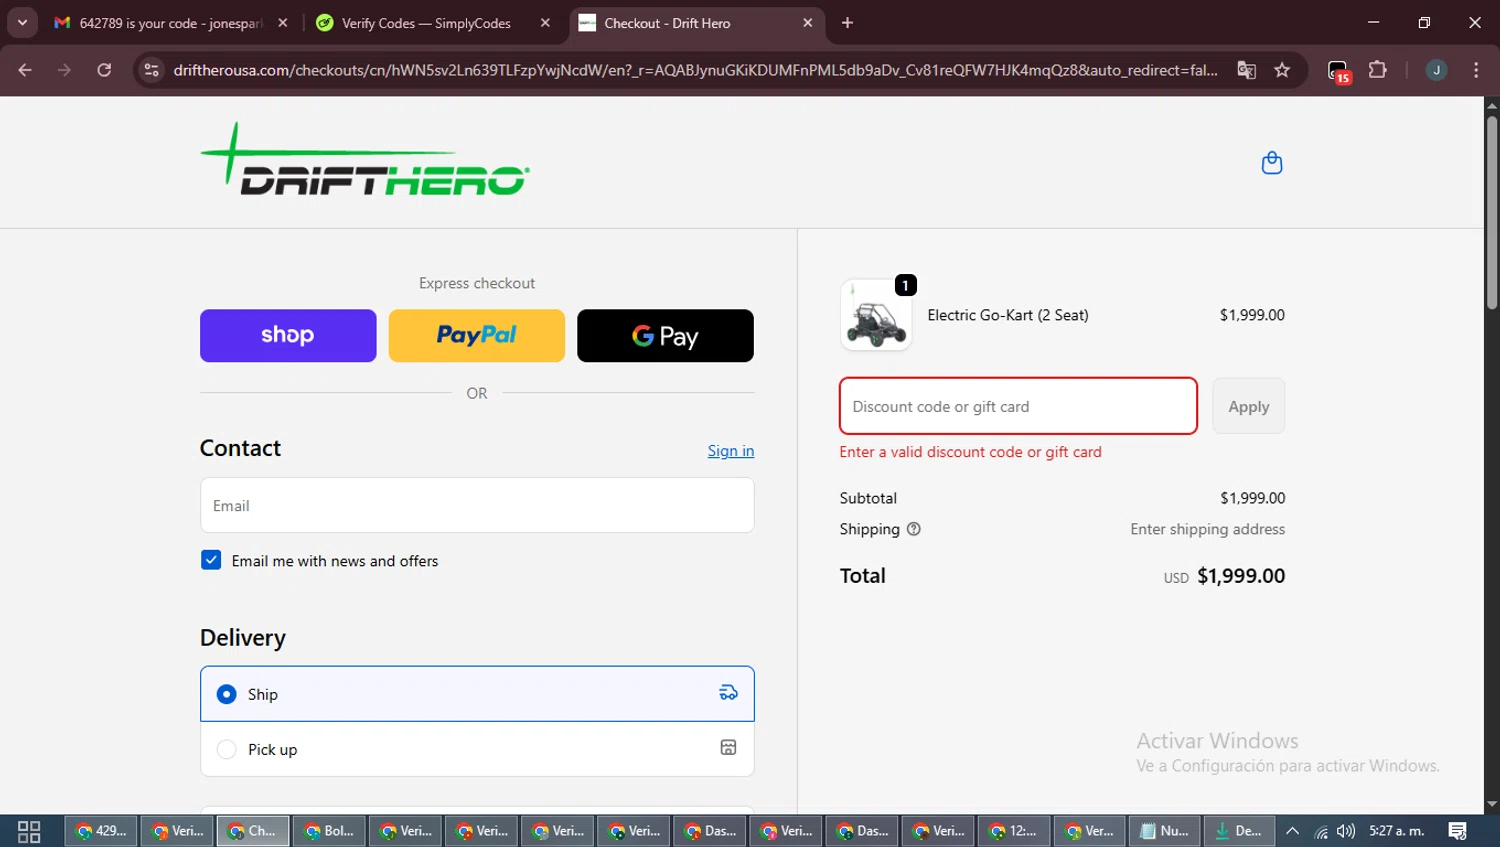The width and height of the screenshot is (1500, 847).
Task: Open the taskbar clock 5:27 a. m.
Action: pyautogui.click(x=1396, y=831)
